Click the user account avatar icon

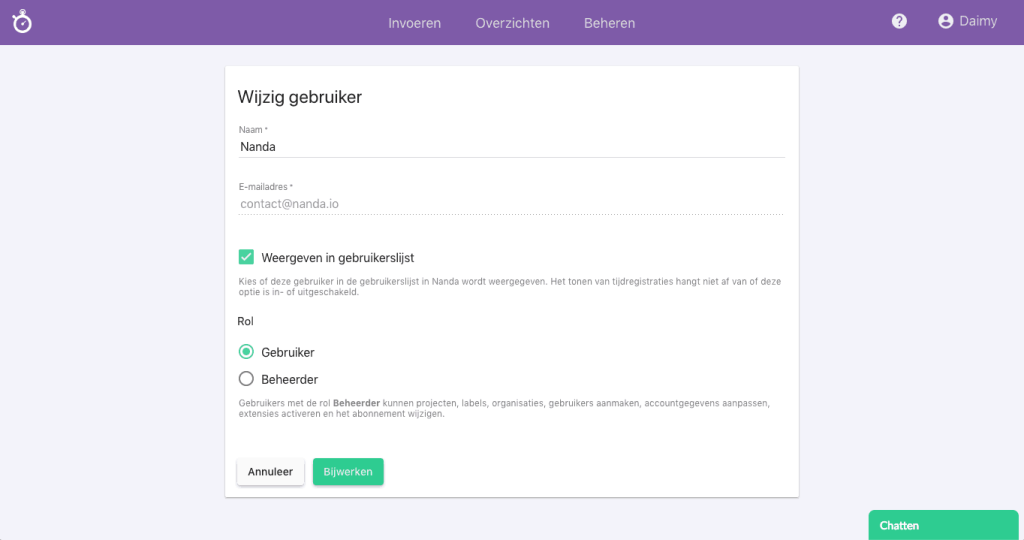(x=945, y=21)
